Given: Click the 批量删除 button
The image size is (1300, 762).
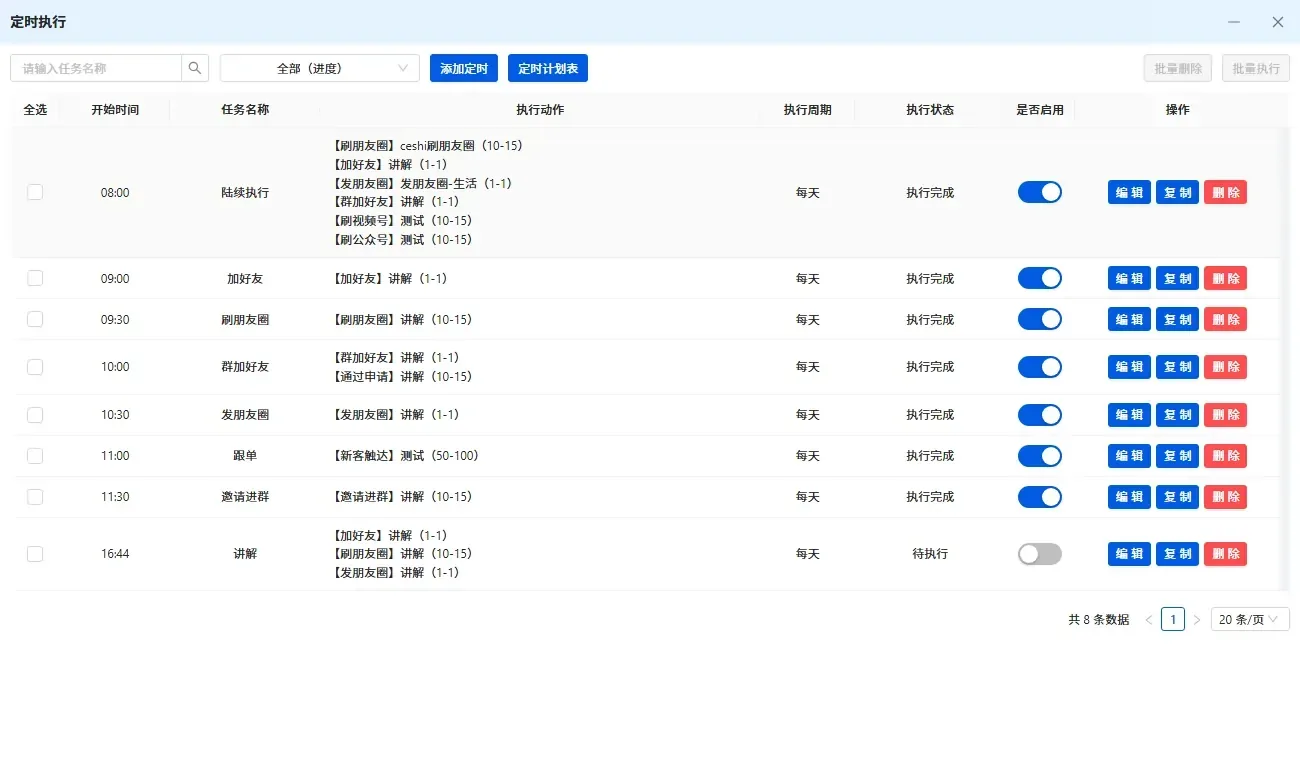Looking at the screenshot, I should [1178, 68].
